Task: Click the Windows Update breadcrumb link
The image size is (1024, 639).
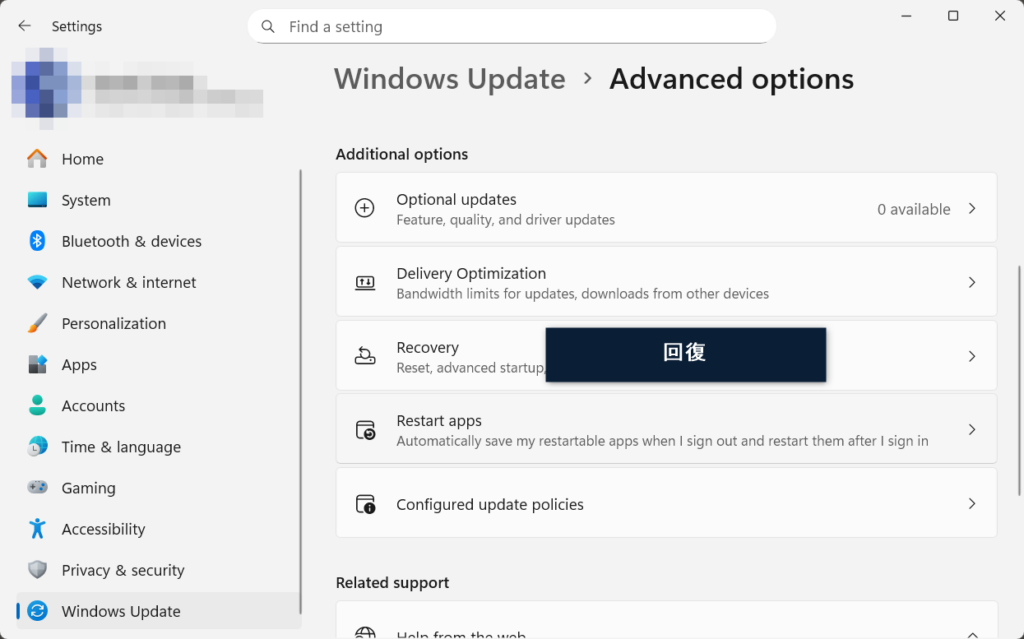Action: tap(450, 78)
